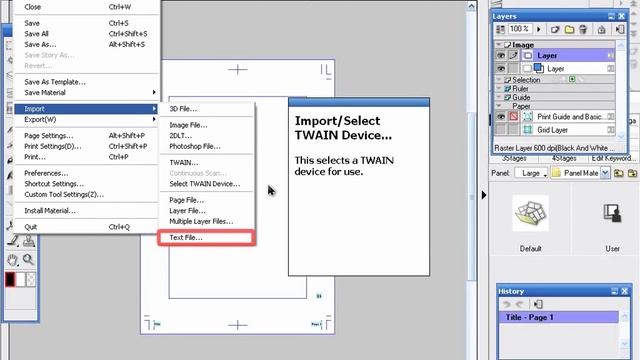Collapse the Image layer group

tap(499, 44)
